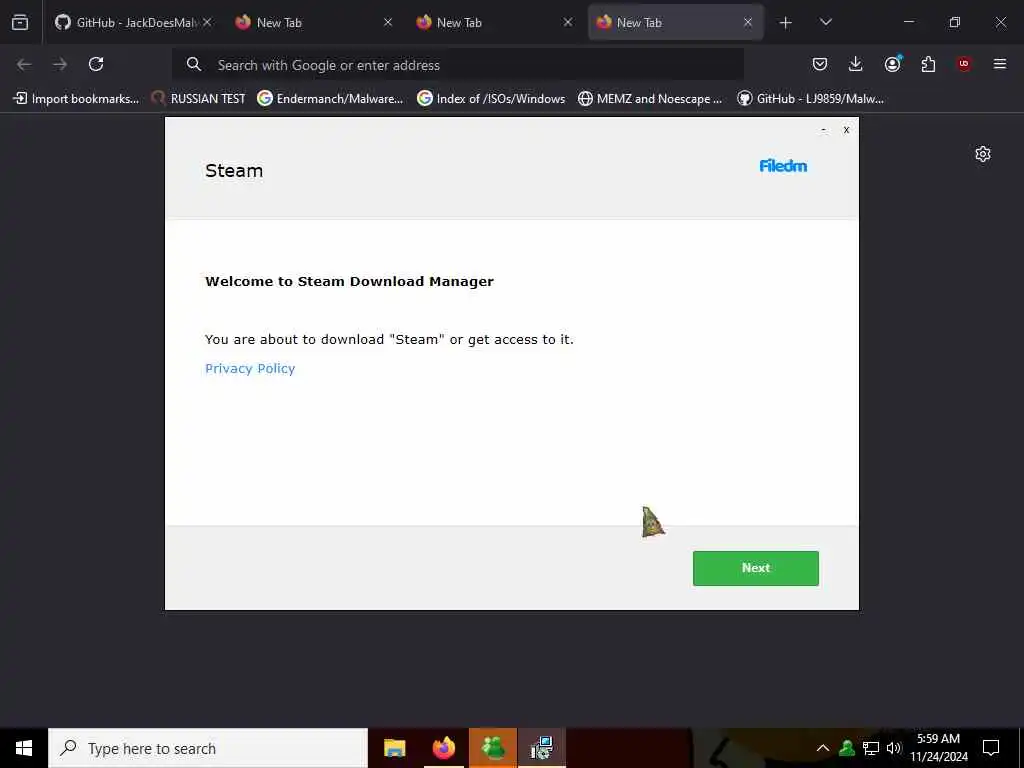
Task: Open the installer app icon on taskbar
Action: (x=542, y=748)
